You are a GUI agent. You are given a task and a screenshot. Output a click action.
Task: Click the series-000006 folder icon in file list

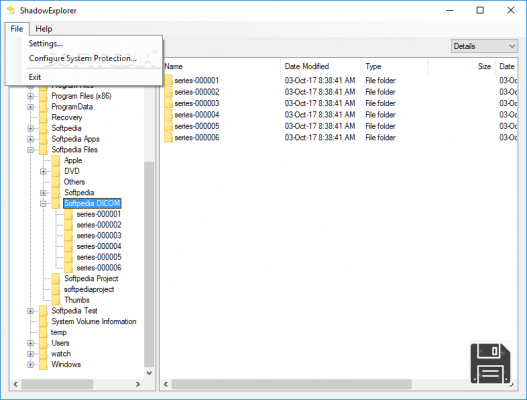[x=168, y=137]
